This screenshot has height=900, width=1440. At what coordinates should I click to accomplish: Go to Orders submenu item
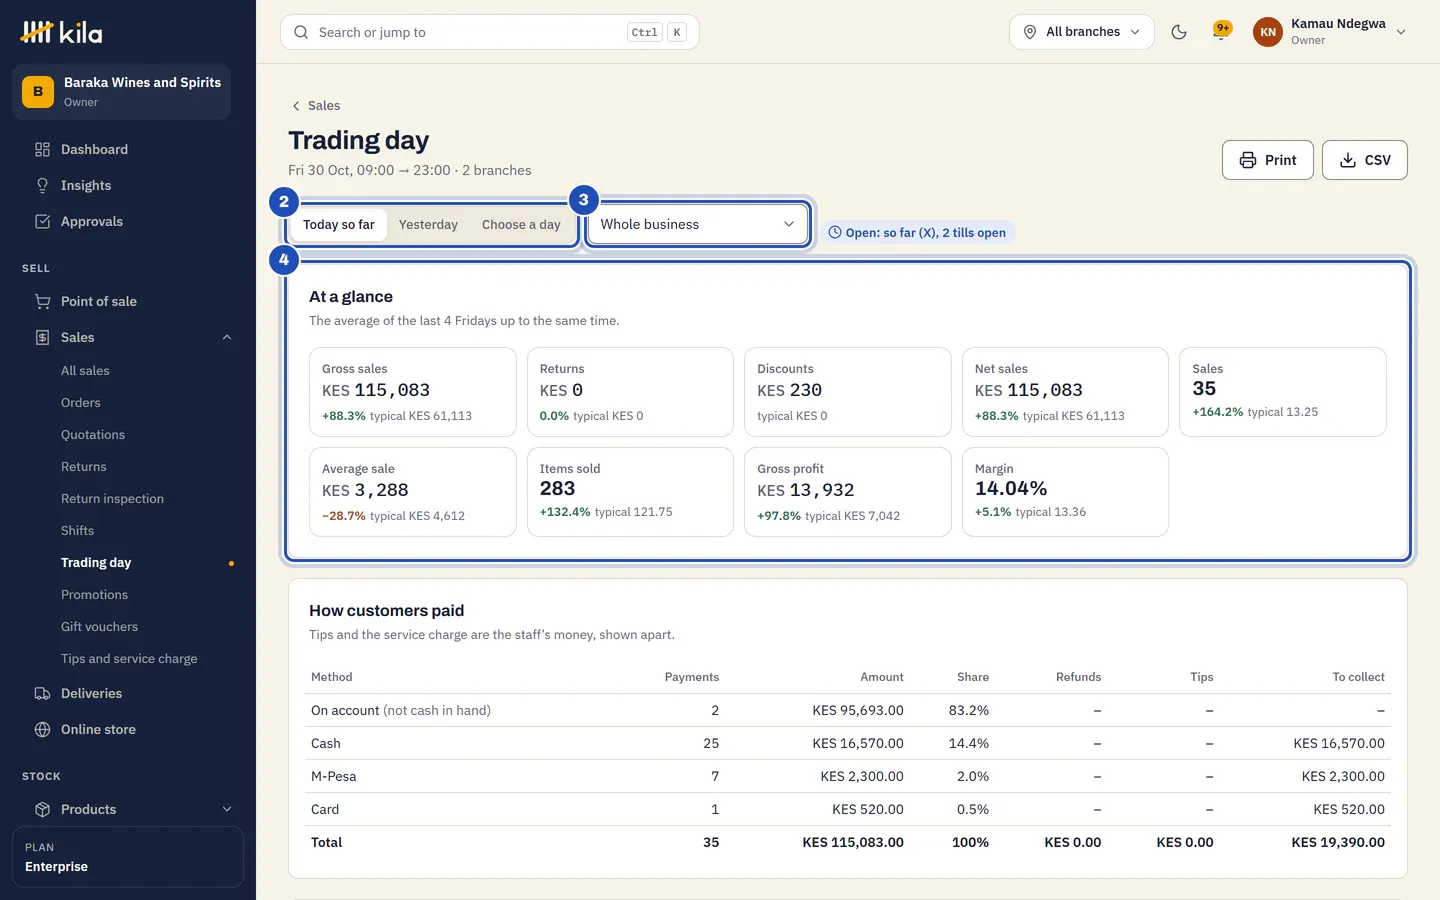pos(81,403)
